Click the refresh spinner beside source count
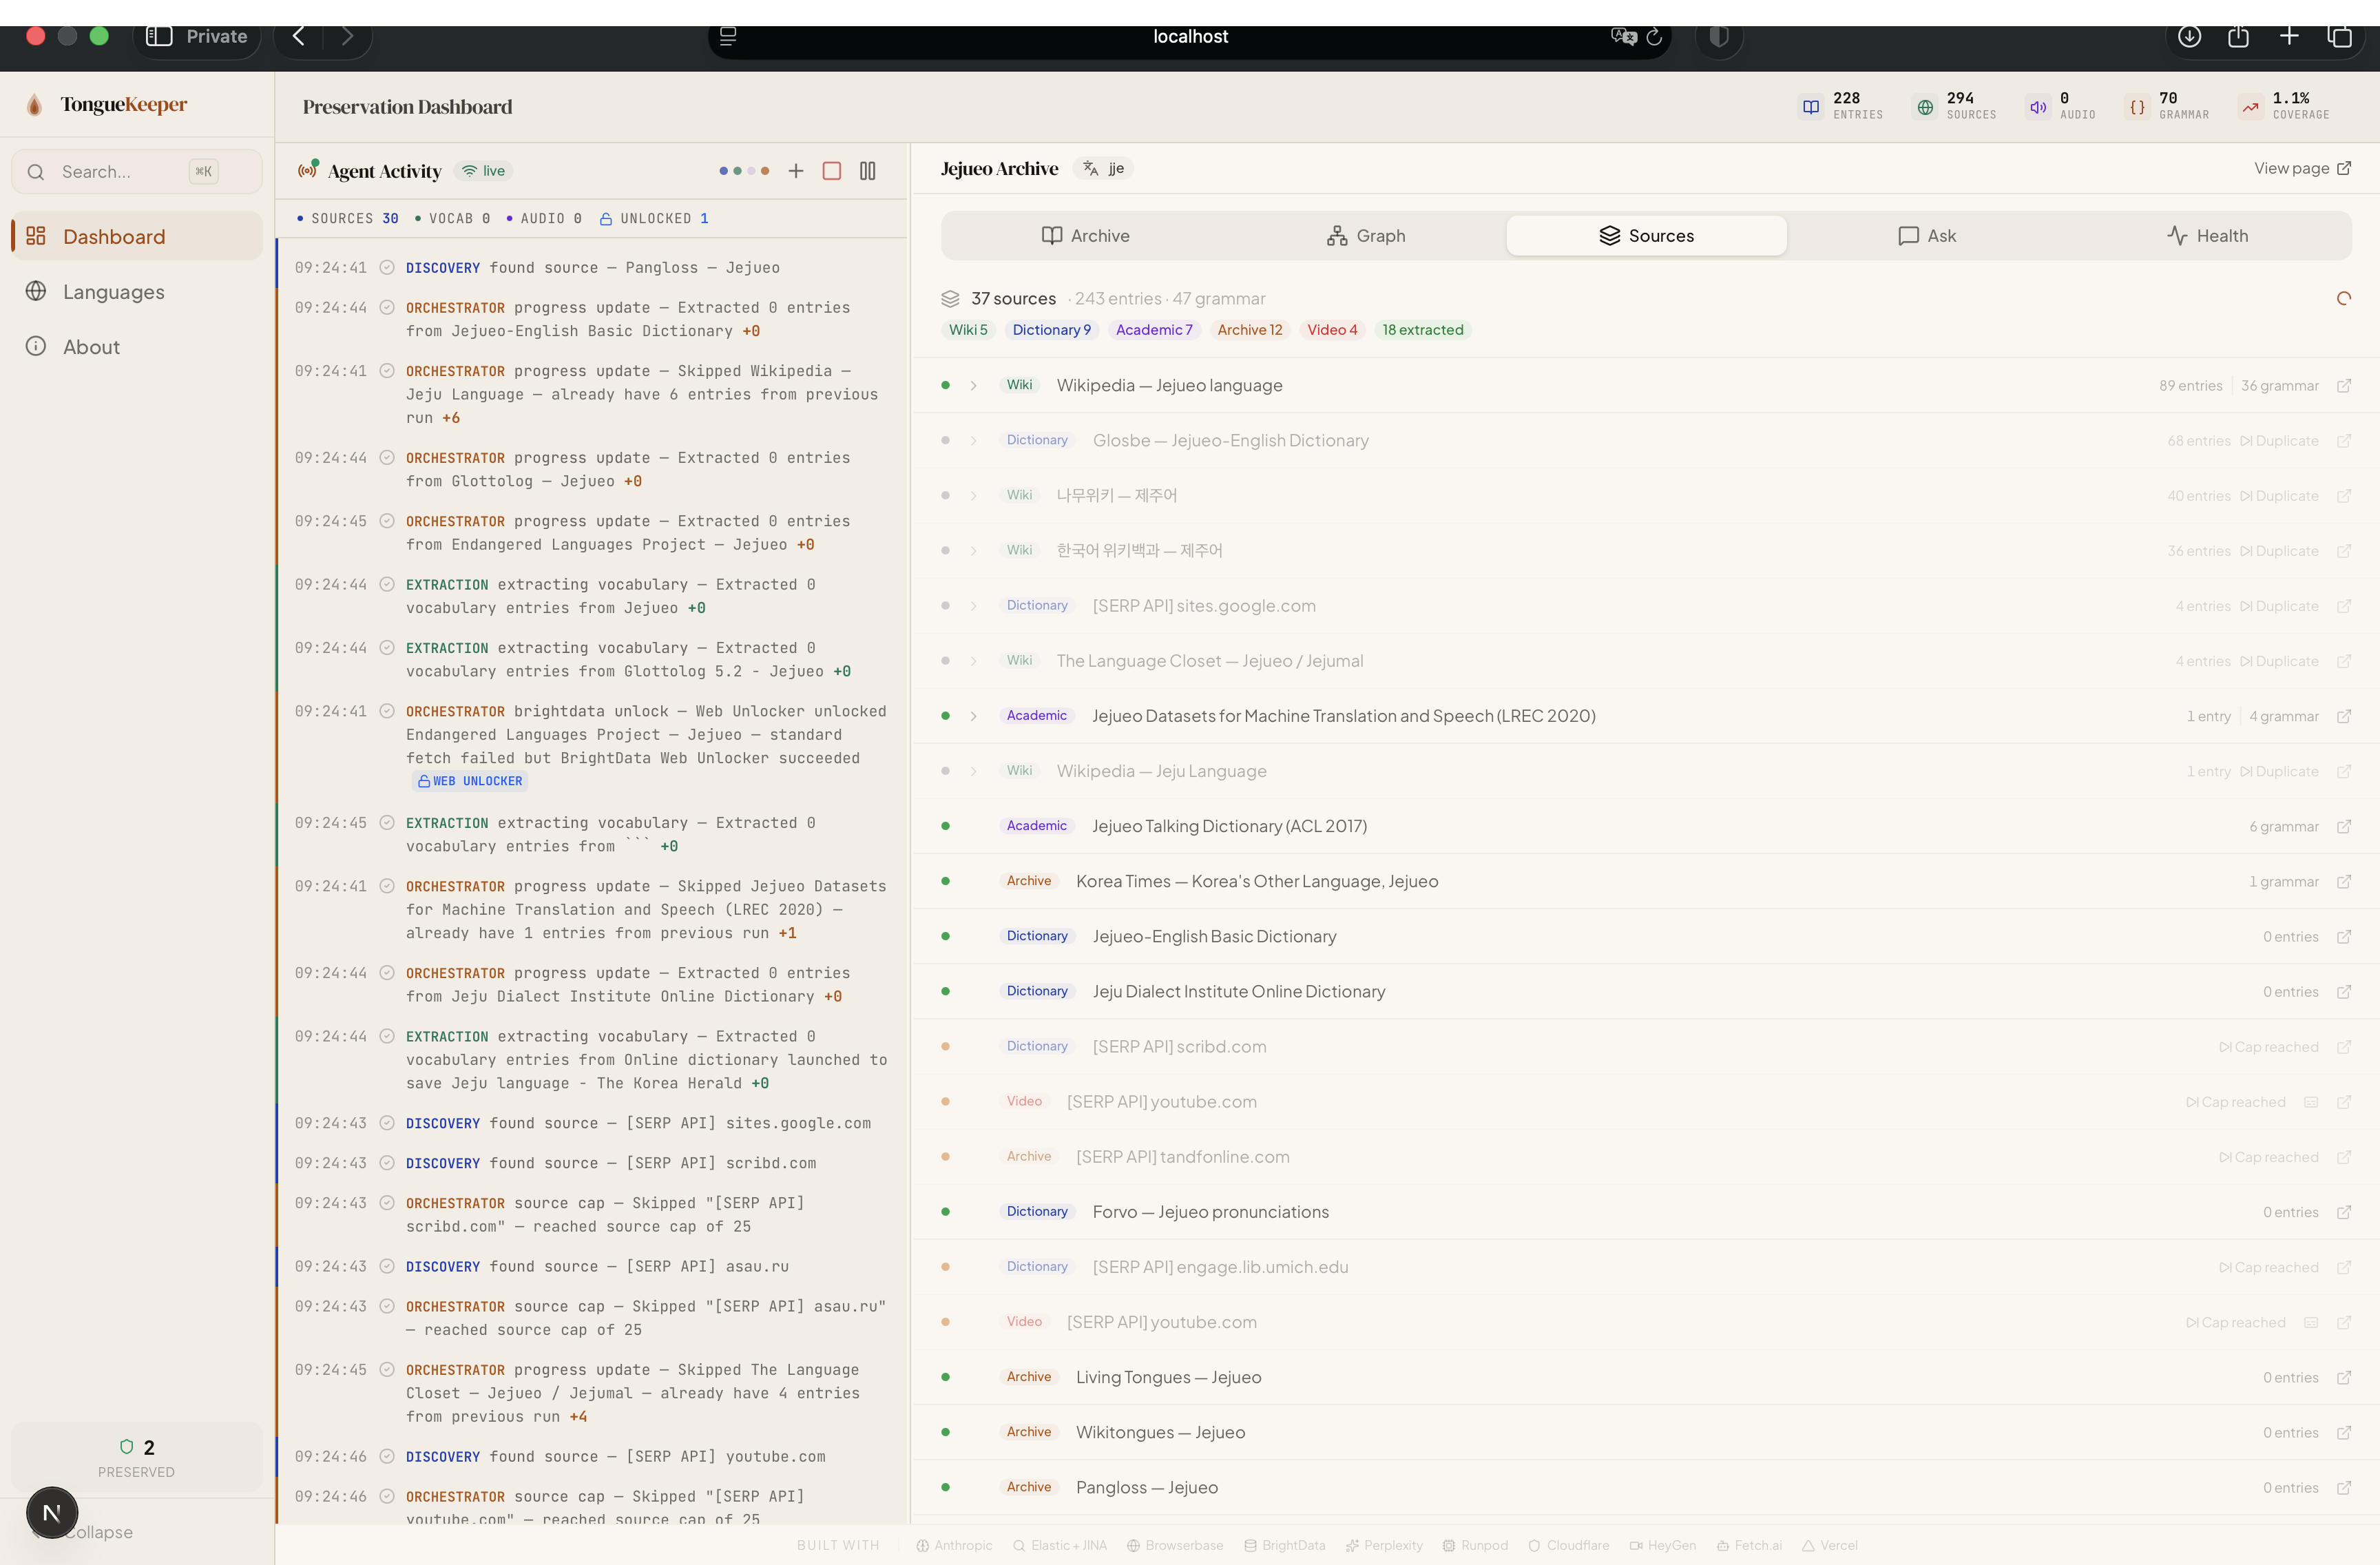The height and width of the screenshot is (1565, 2380). [x=2343, y=298]
